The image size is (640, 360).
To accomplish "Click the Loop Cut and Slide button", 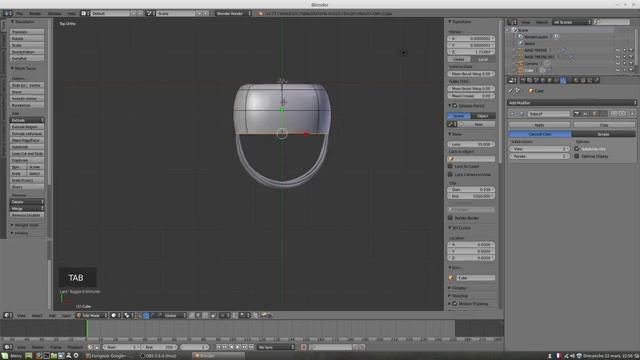I will (x=27, y=153).
